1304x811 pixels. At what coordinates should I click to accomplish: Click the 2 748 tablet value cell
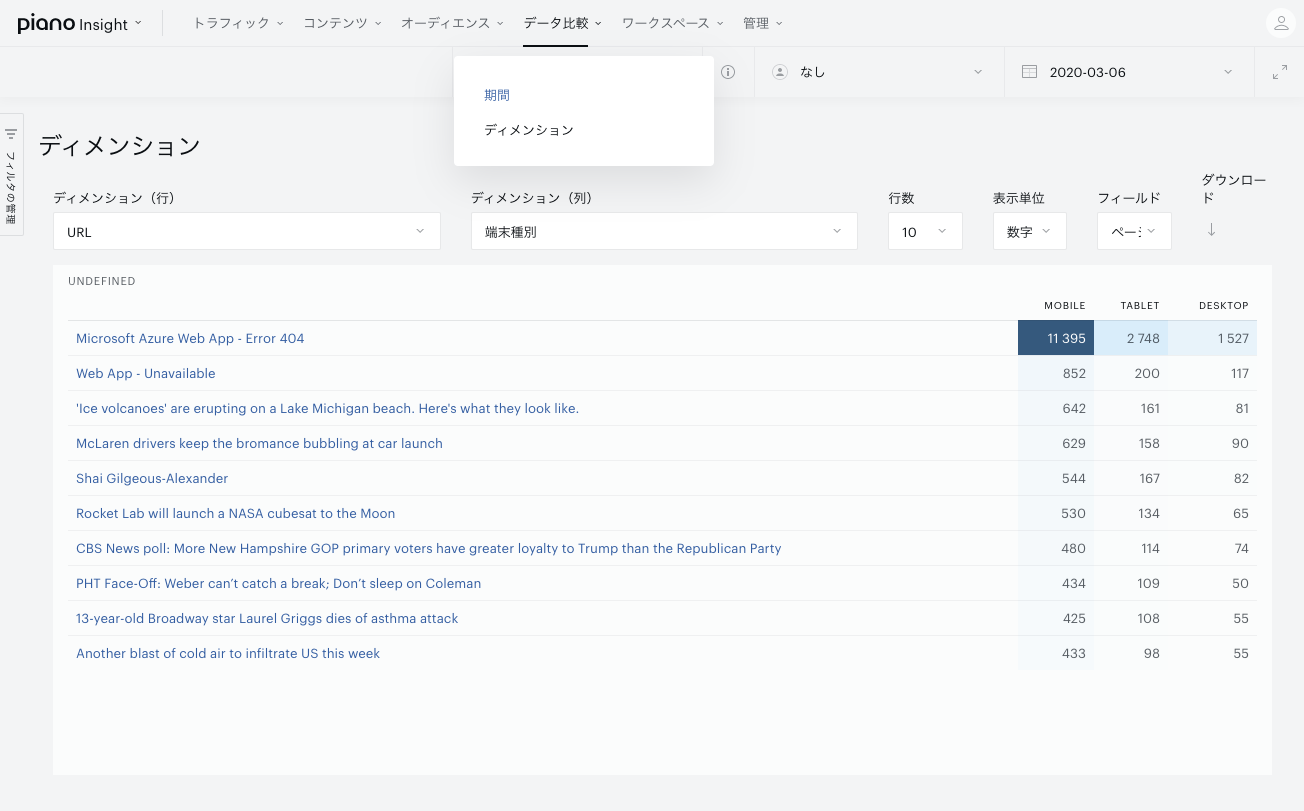pyautogui.click(x=1131, y=338)
